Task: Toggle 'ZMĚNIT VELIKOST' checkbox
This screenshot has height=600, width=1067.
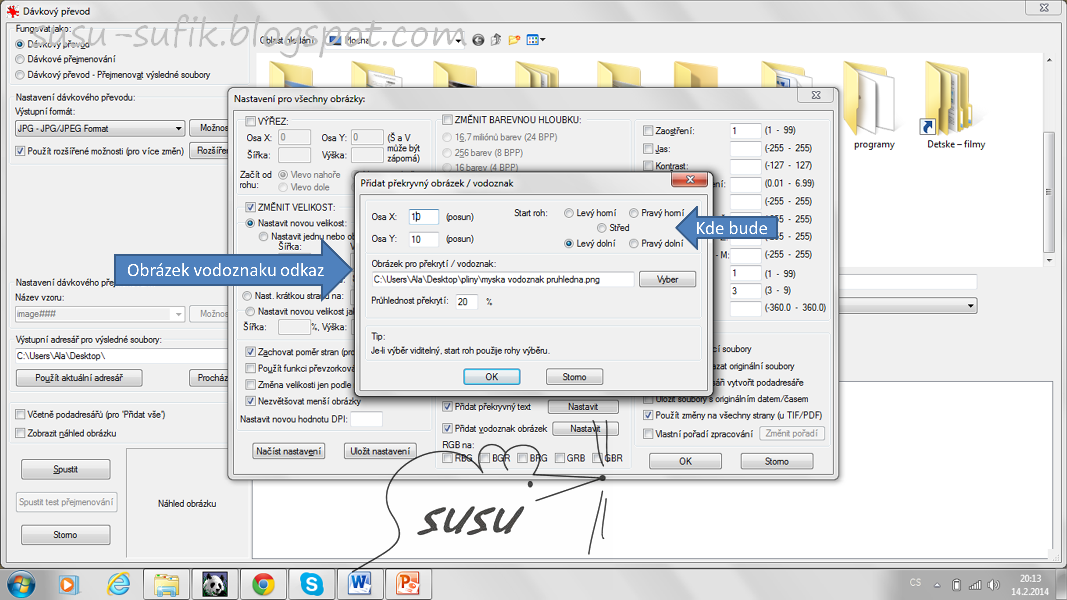Action: (x=250, y=207)
